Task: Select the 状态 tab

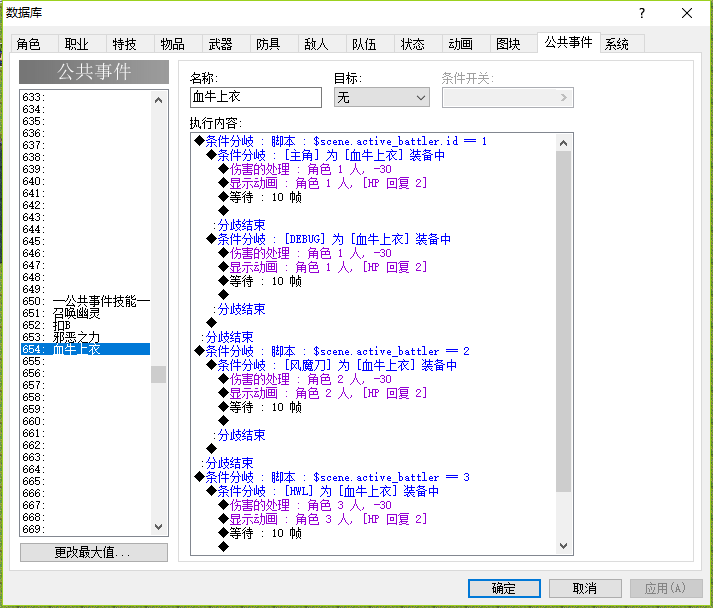Action: pyautogui.click(x=418, y=44)
